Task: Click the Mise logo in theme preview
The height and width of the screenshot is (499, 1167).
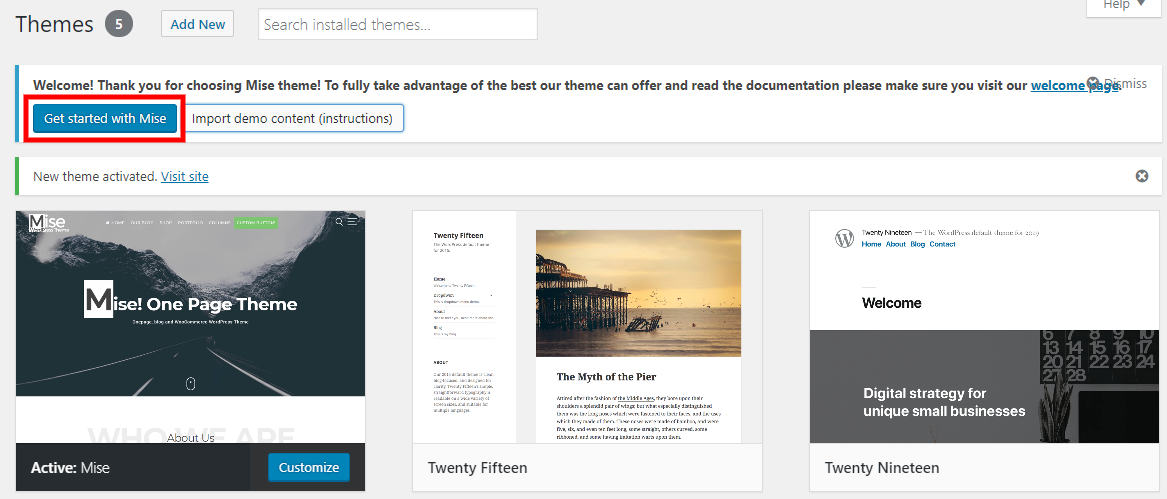Action: click(x=48, y=223)
